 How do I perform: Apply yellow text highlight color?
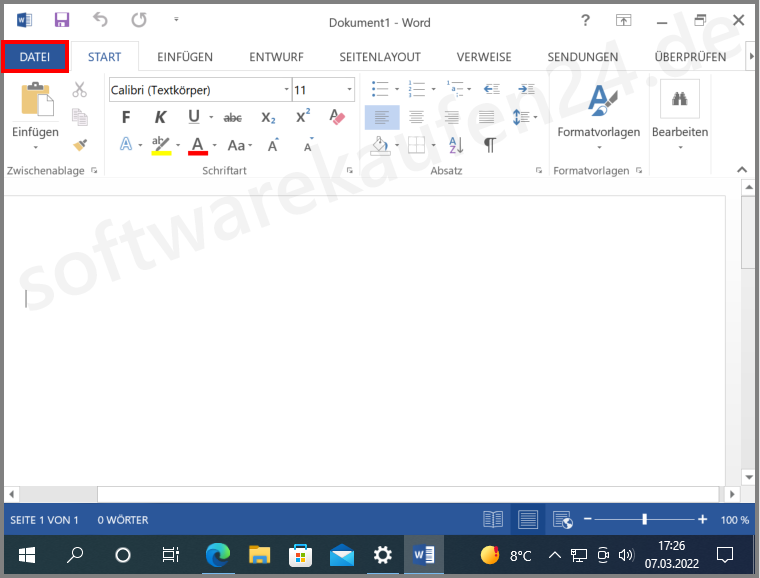[x=161, y=145]
